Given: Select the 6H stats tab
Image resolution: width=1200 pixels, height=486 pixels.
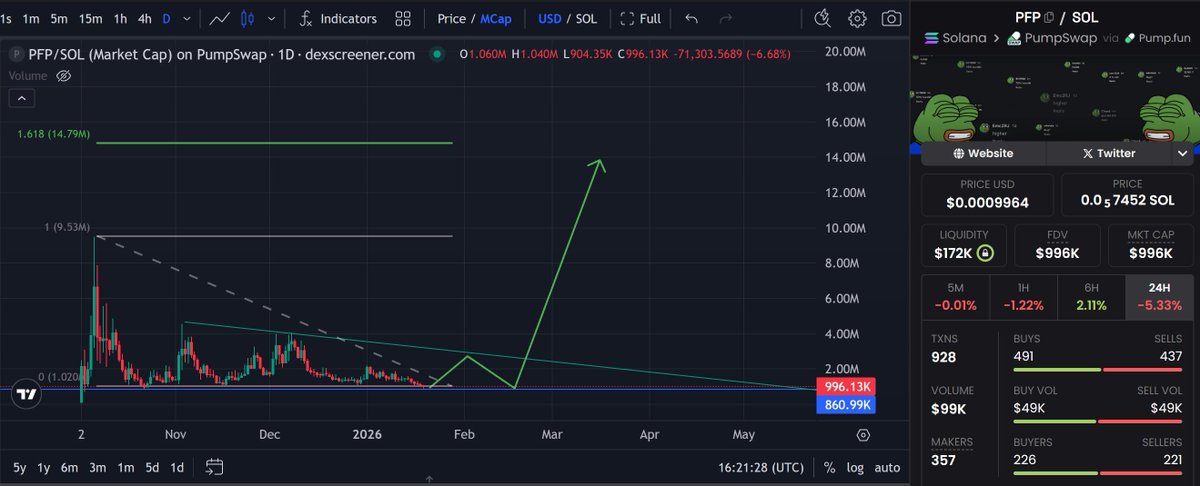Looking at the screenshot, I should coord(1090,298).
